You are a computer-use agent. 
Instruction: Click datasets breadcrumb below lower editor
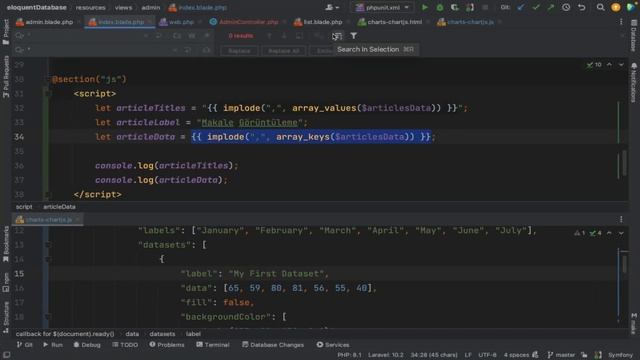[162, 334]
